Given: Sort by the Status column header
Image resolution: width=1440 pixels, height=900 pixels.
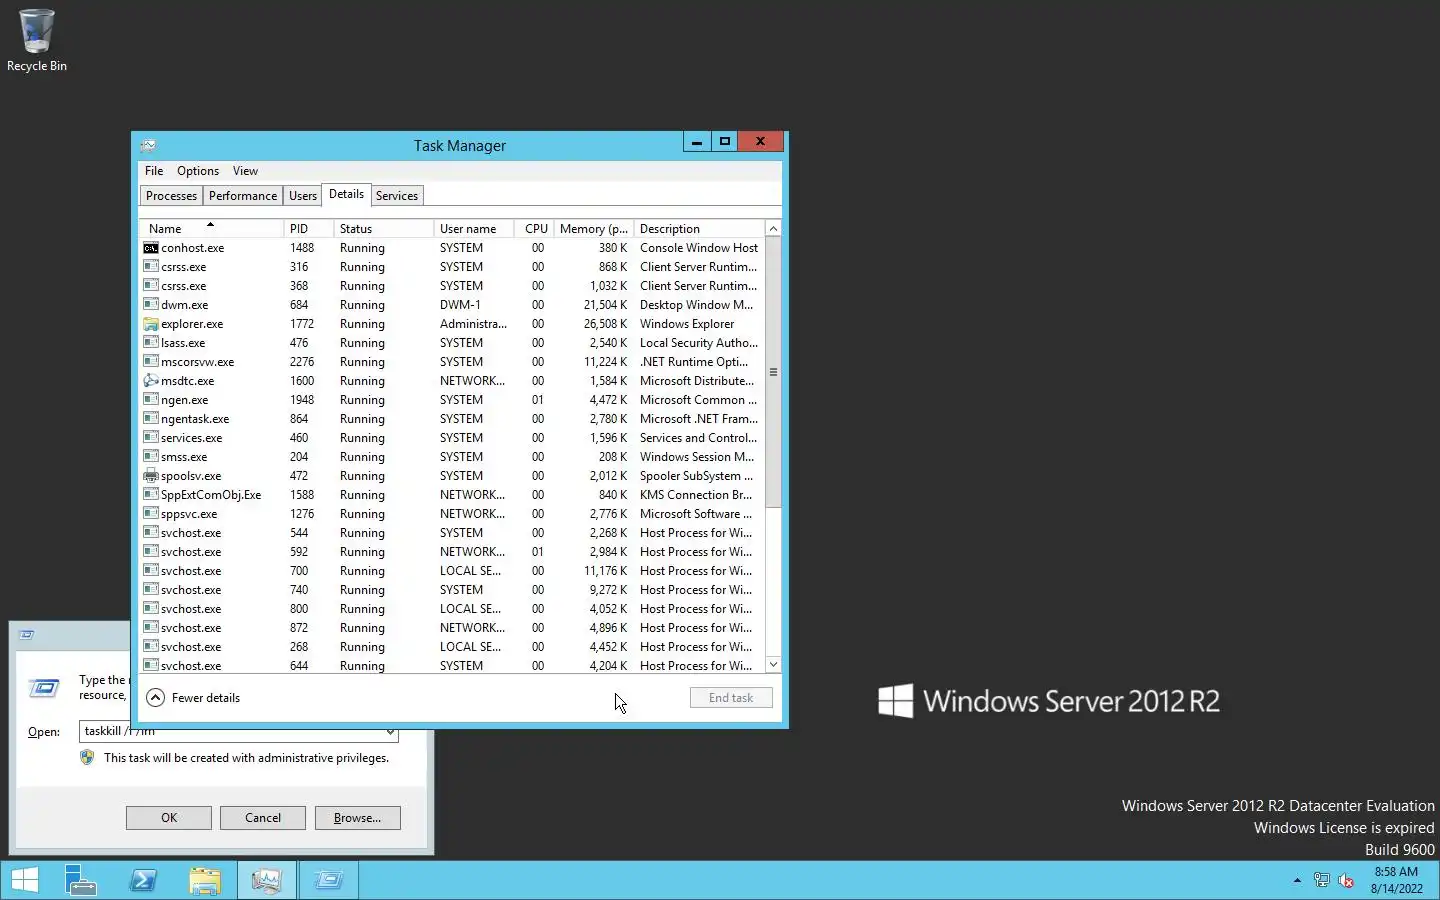Looking at the screenshot, I should point(384,229).
